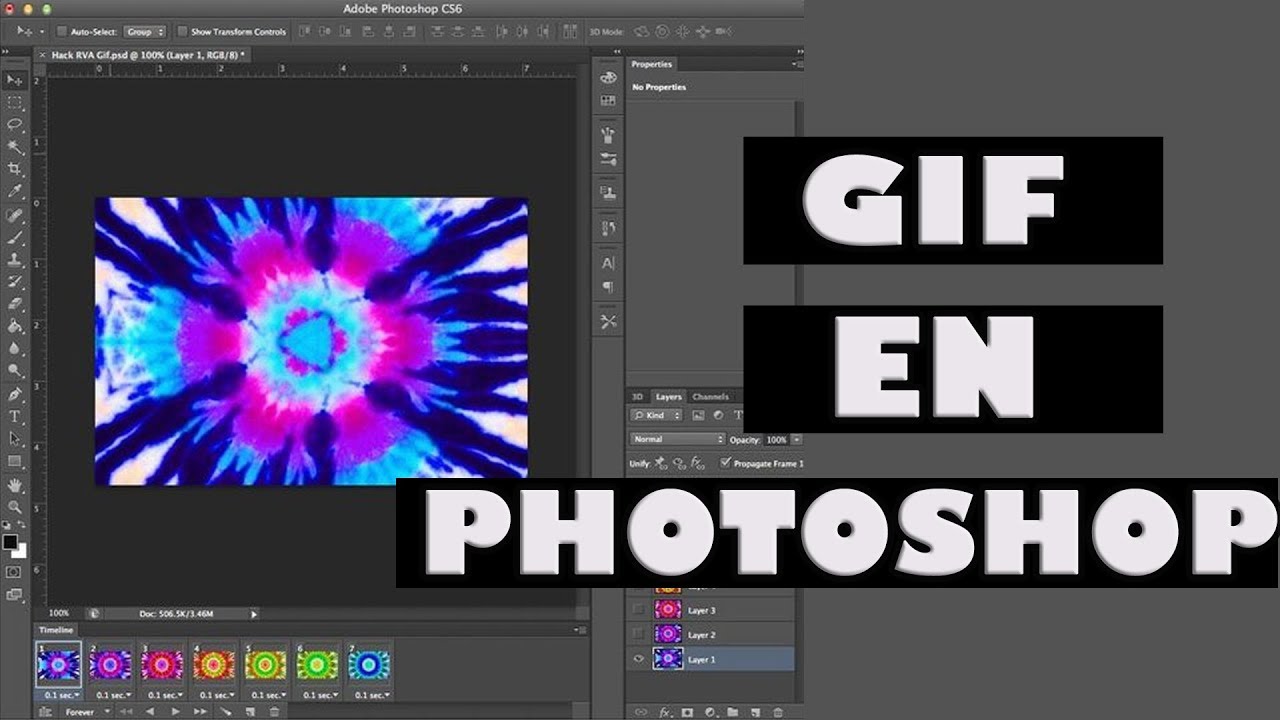
Task: Open the Brush Presets panel icon
Action: tap(608, 159)
